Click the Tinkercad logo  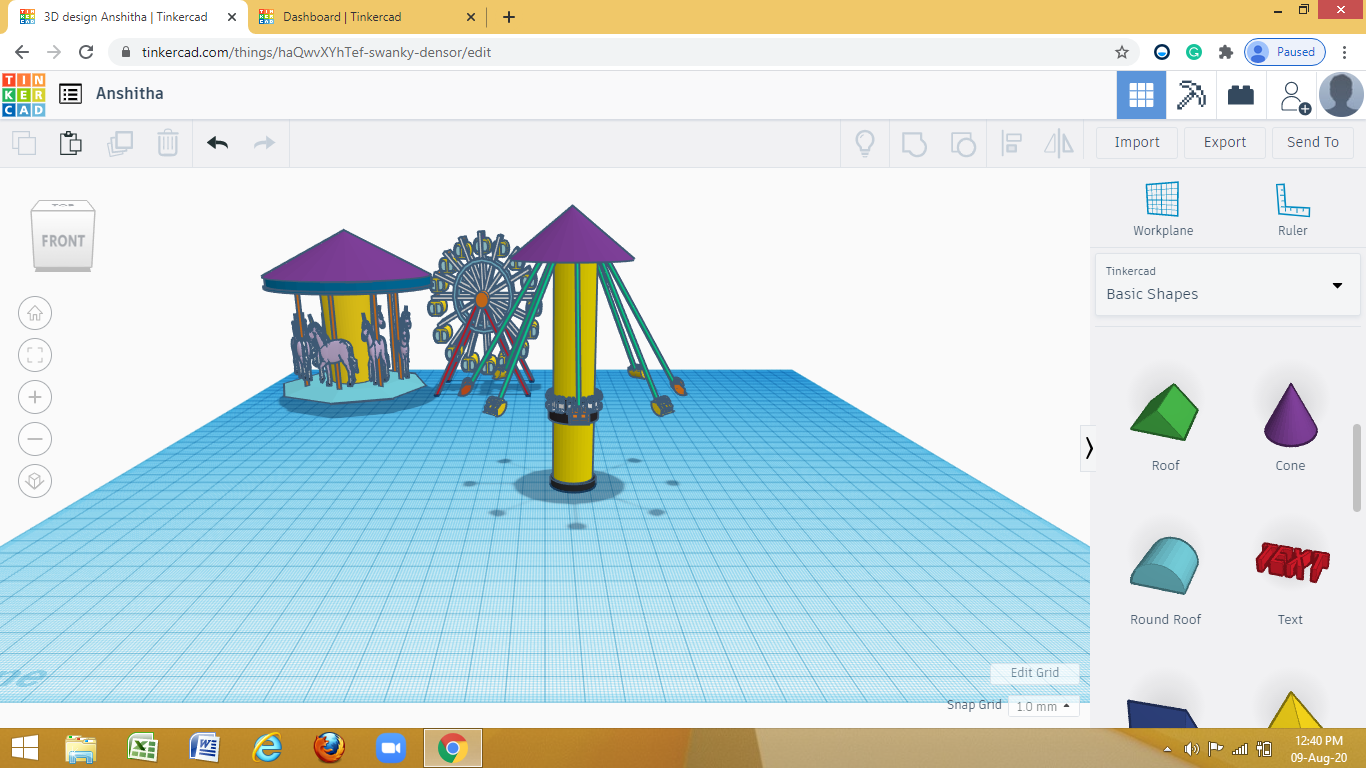tap(23, 94)
